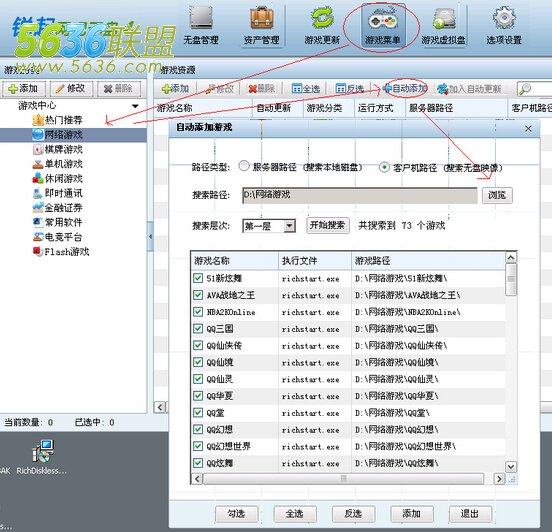Open the 游戏更新 game update icon
This screenshot has height=532, width=552.
pyautogui.click(x=322, y=26)
